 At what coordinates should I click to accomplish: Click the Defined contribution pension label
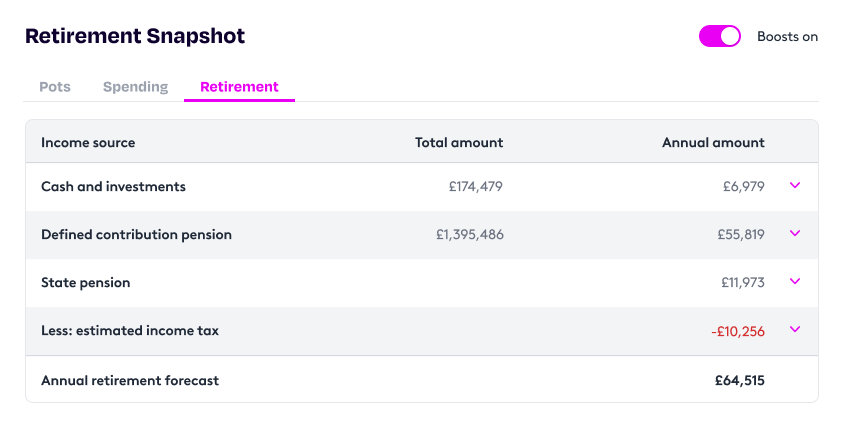coord(136,235)
